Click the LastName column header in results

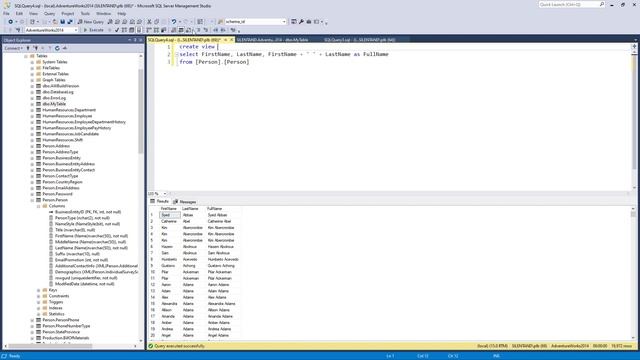(190, 209)
